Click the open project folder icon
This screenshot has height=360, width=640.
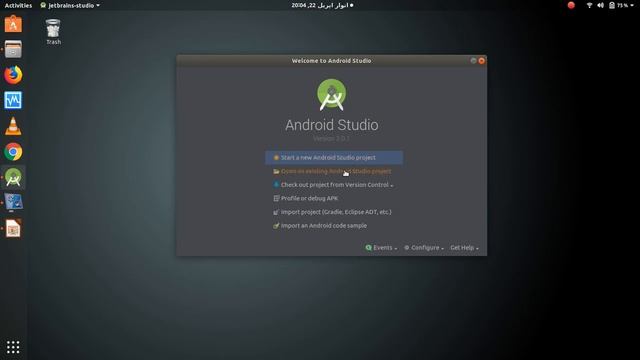pos(276,171)
